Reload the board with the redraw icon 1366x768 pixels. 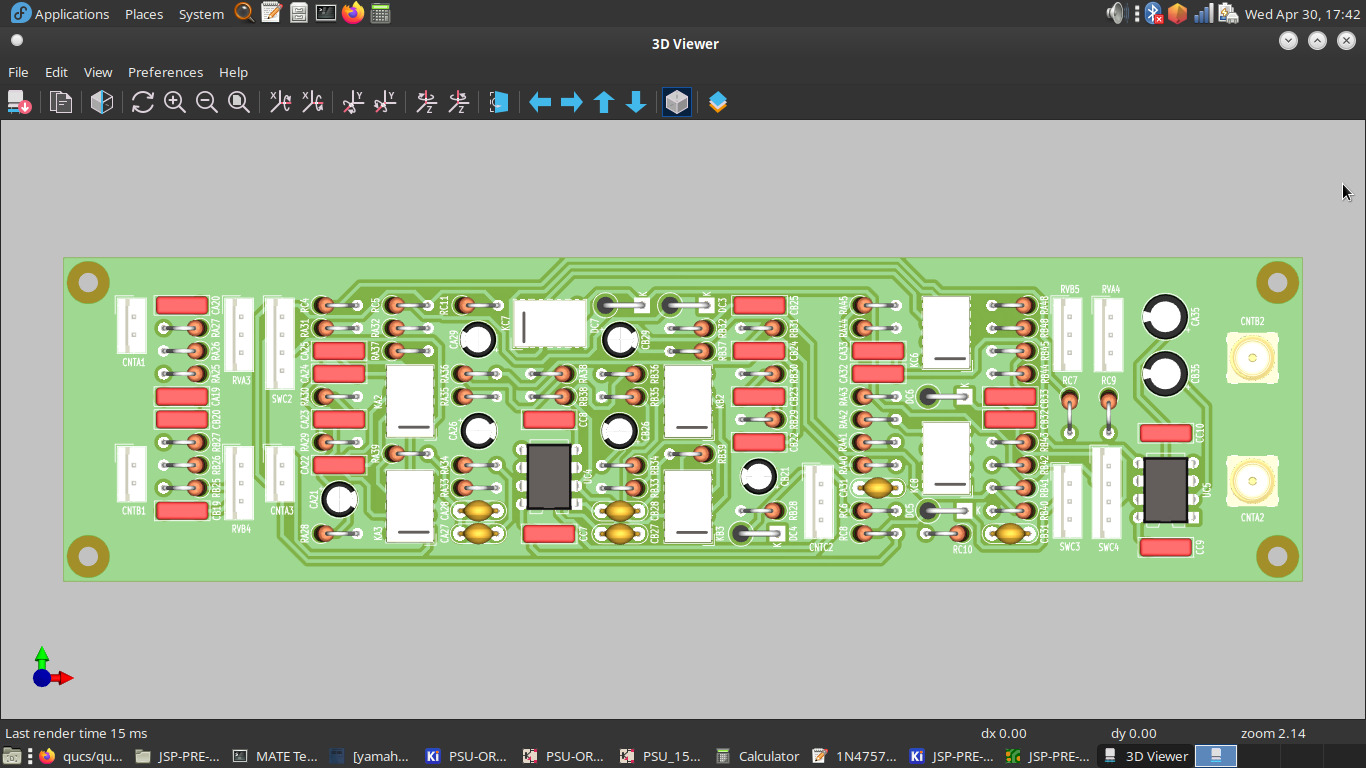[x=143, y=102]
